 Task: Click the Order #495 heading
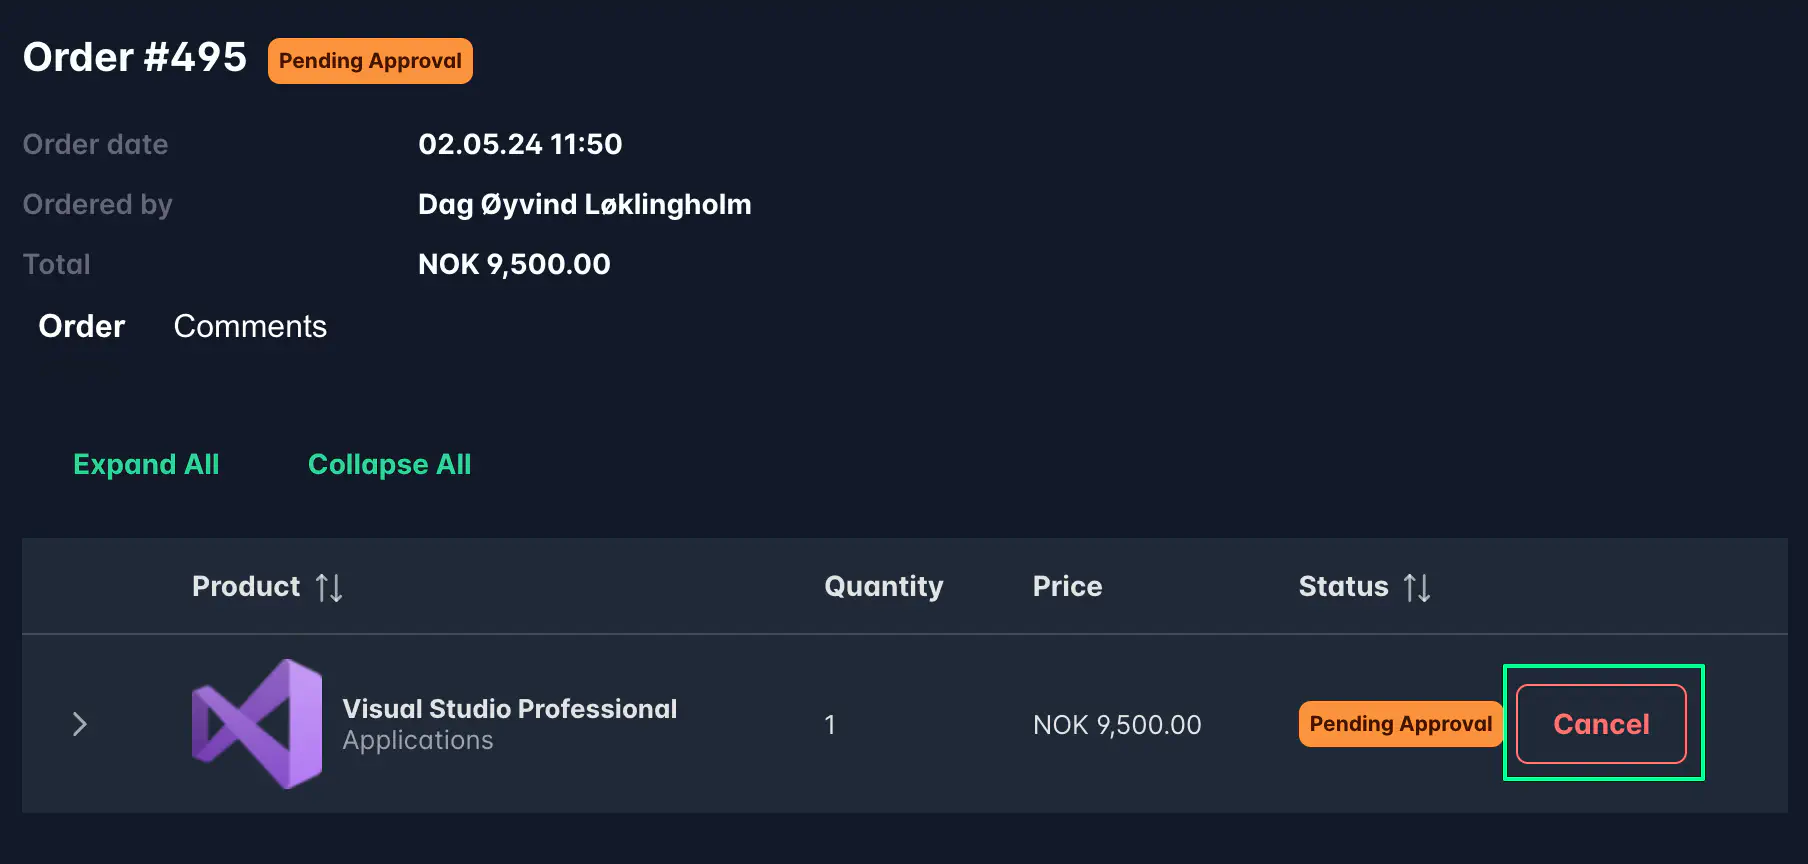pos(135,57)
